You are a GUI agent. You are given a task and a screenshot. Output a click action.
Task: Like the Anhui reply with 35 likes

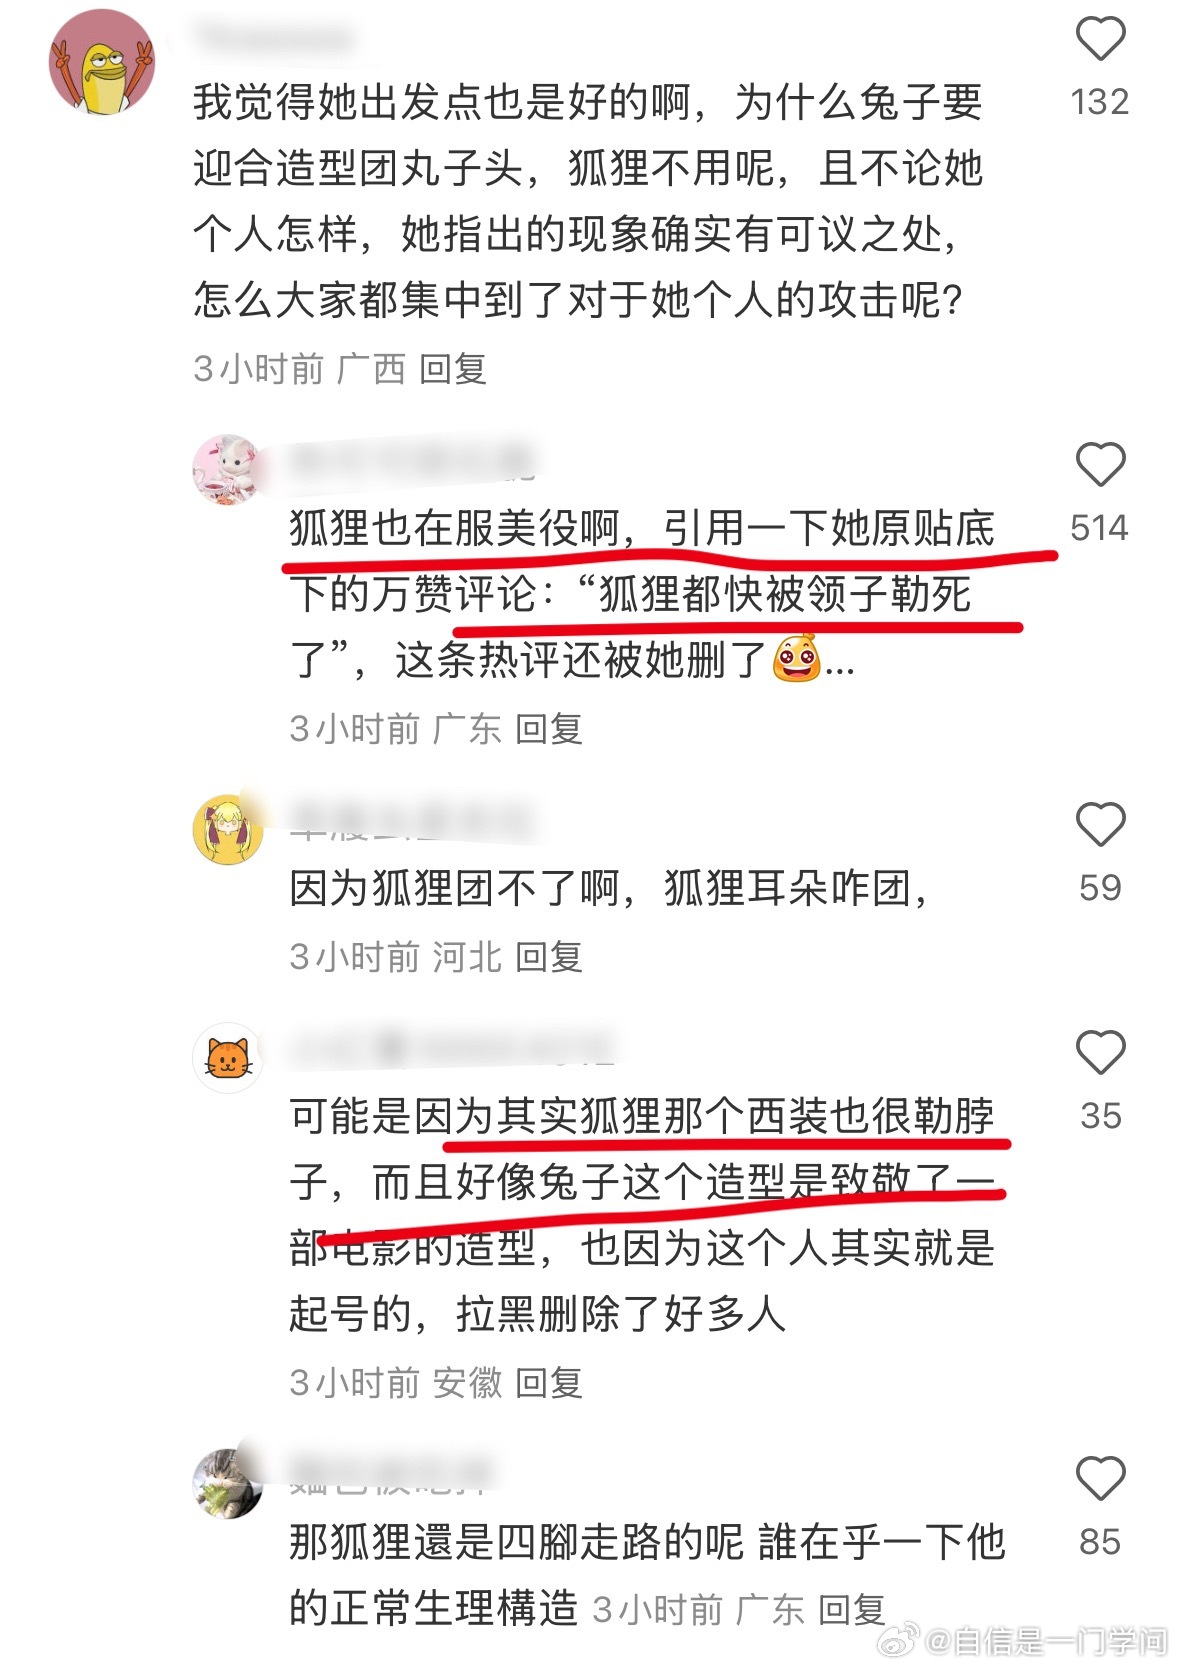[x=1100, y=1053]
